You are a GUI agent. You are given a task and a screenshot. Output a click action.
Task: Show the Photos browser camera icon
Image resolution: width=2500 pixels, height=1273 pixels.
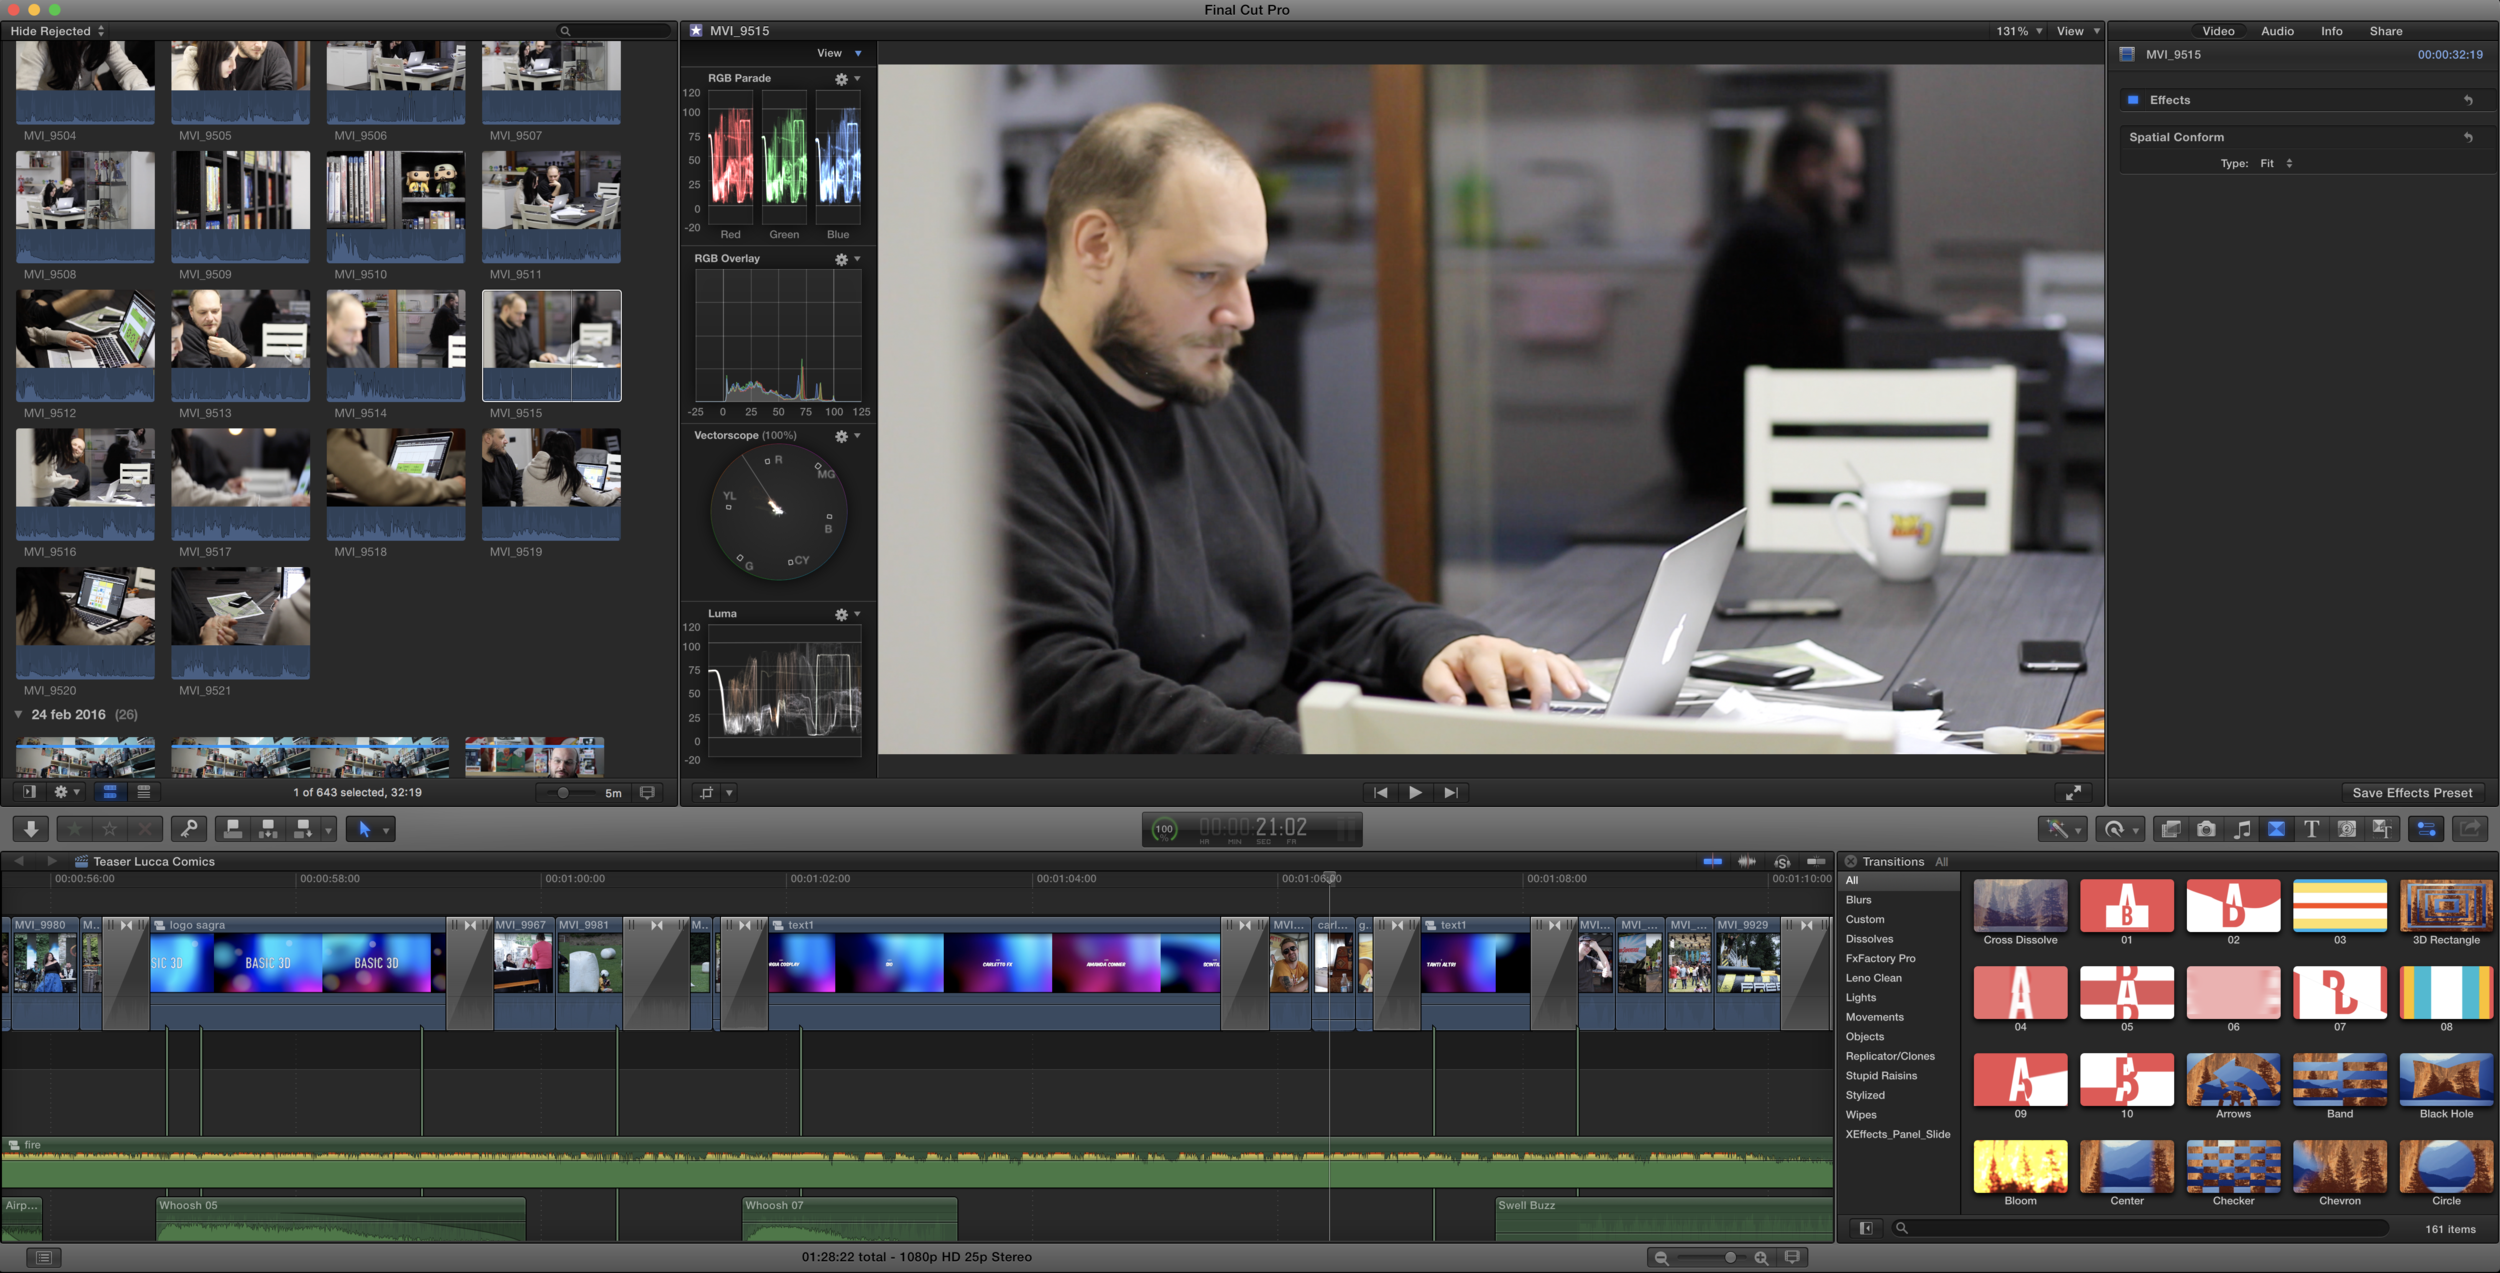[2206, 829]
